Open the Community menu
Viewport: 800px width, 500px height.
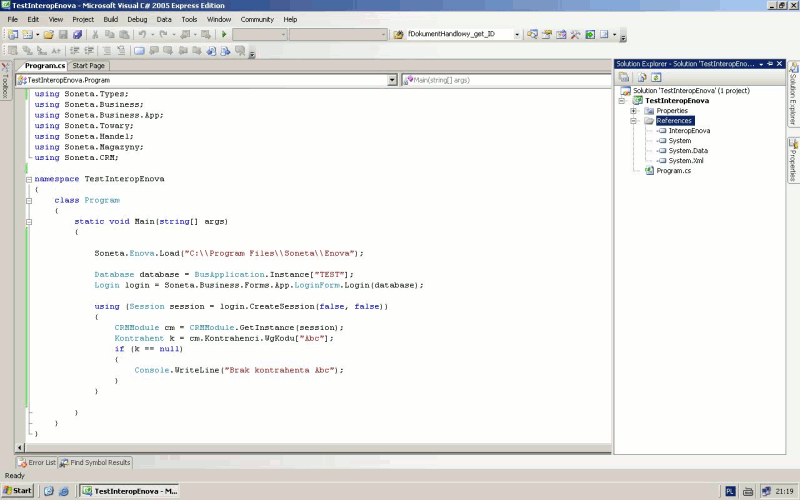click(257, 19)
